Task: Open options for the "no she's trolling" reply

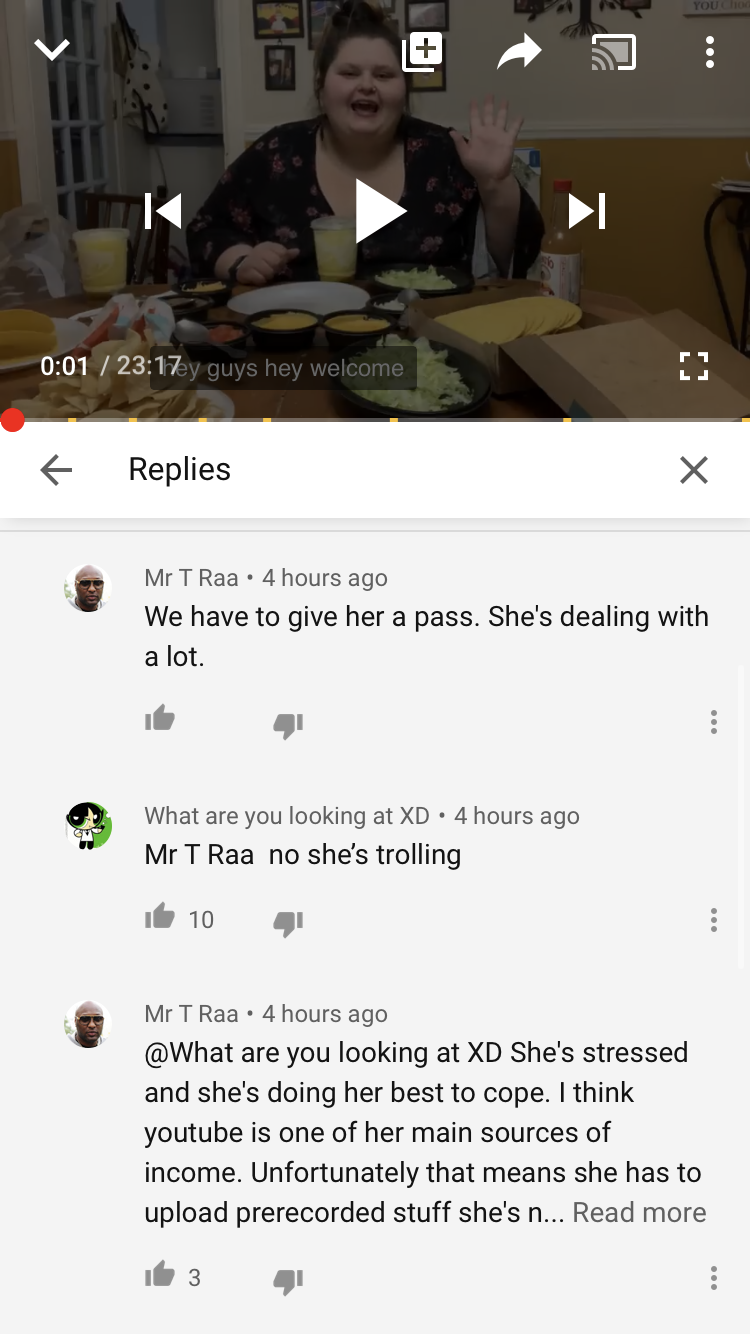Action: (x=713, y=920)
